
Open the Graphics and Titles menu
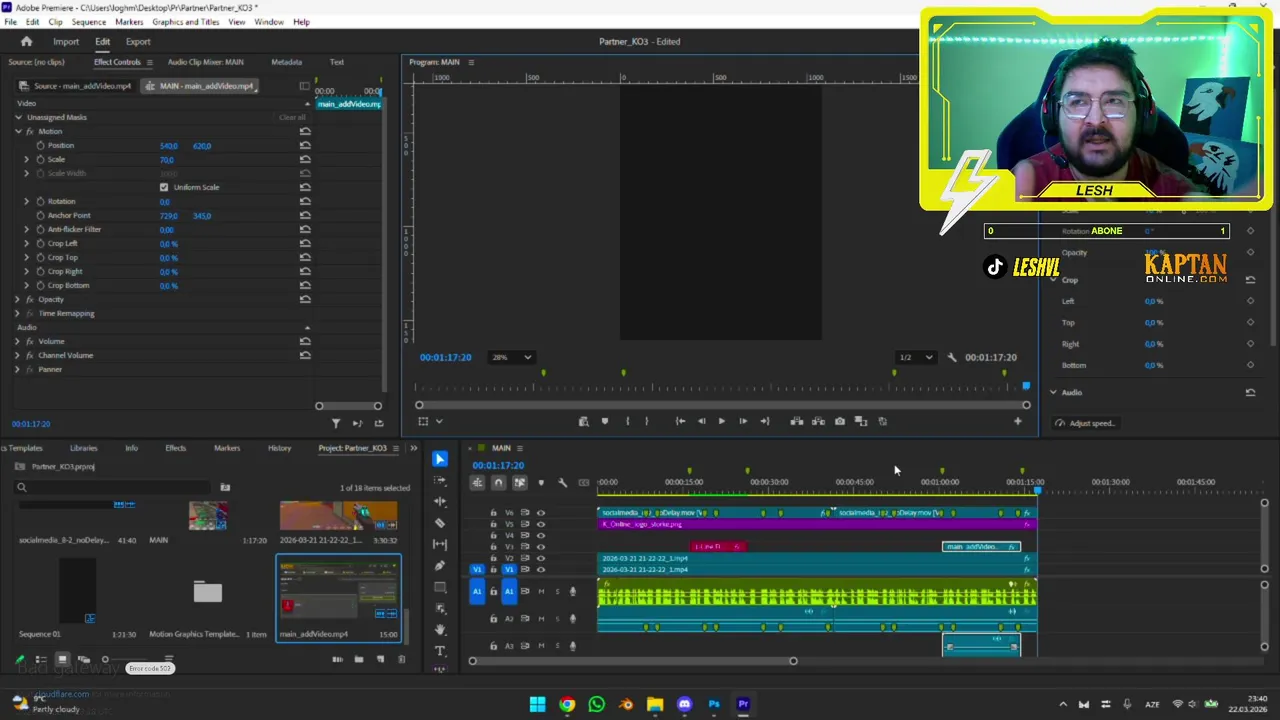186,22
